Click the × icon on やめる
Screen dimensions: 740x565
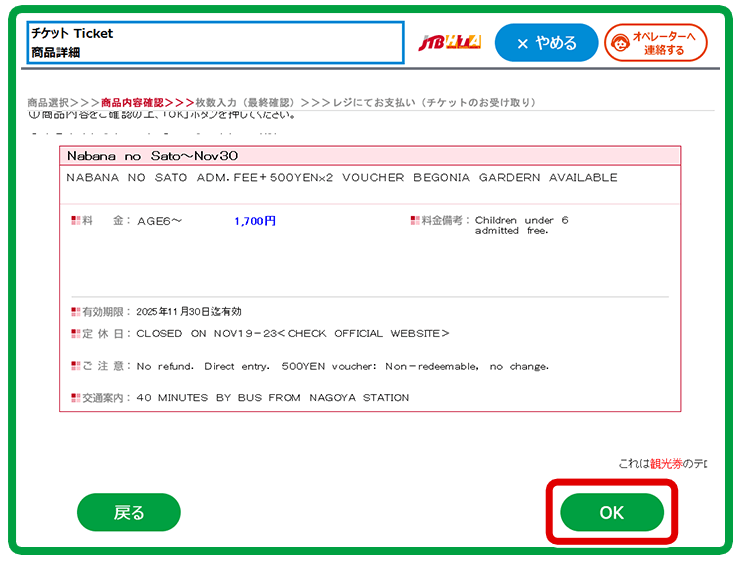[522, 43]
